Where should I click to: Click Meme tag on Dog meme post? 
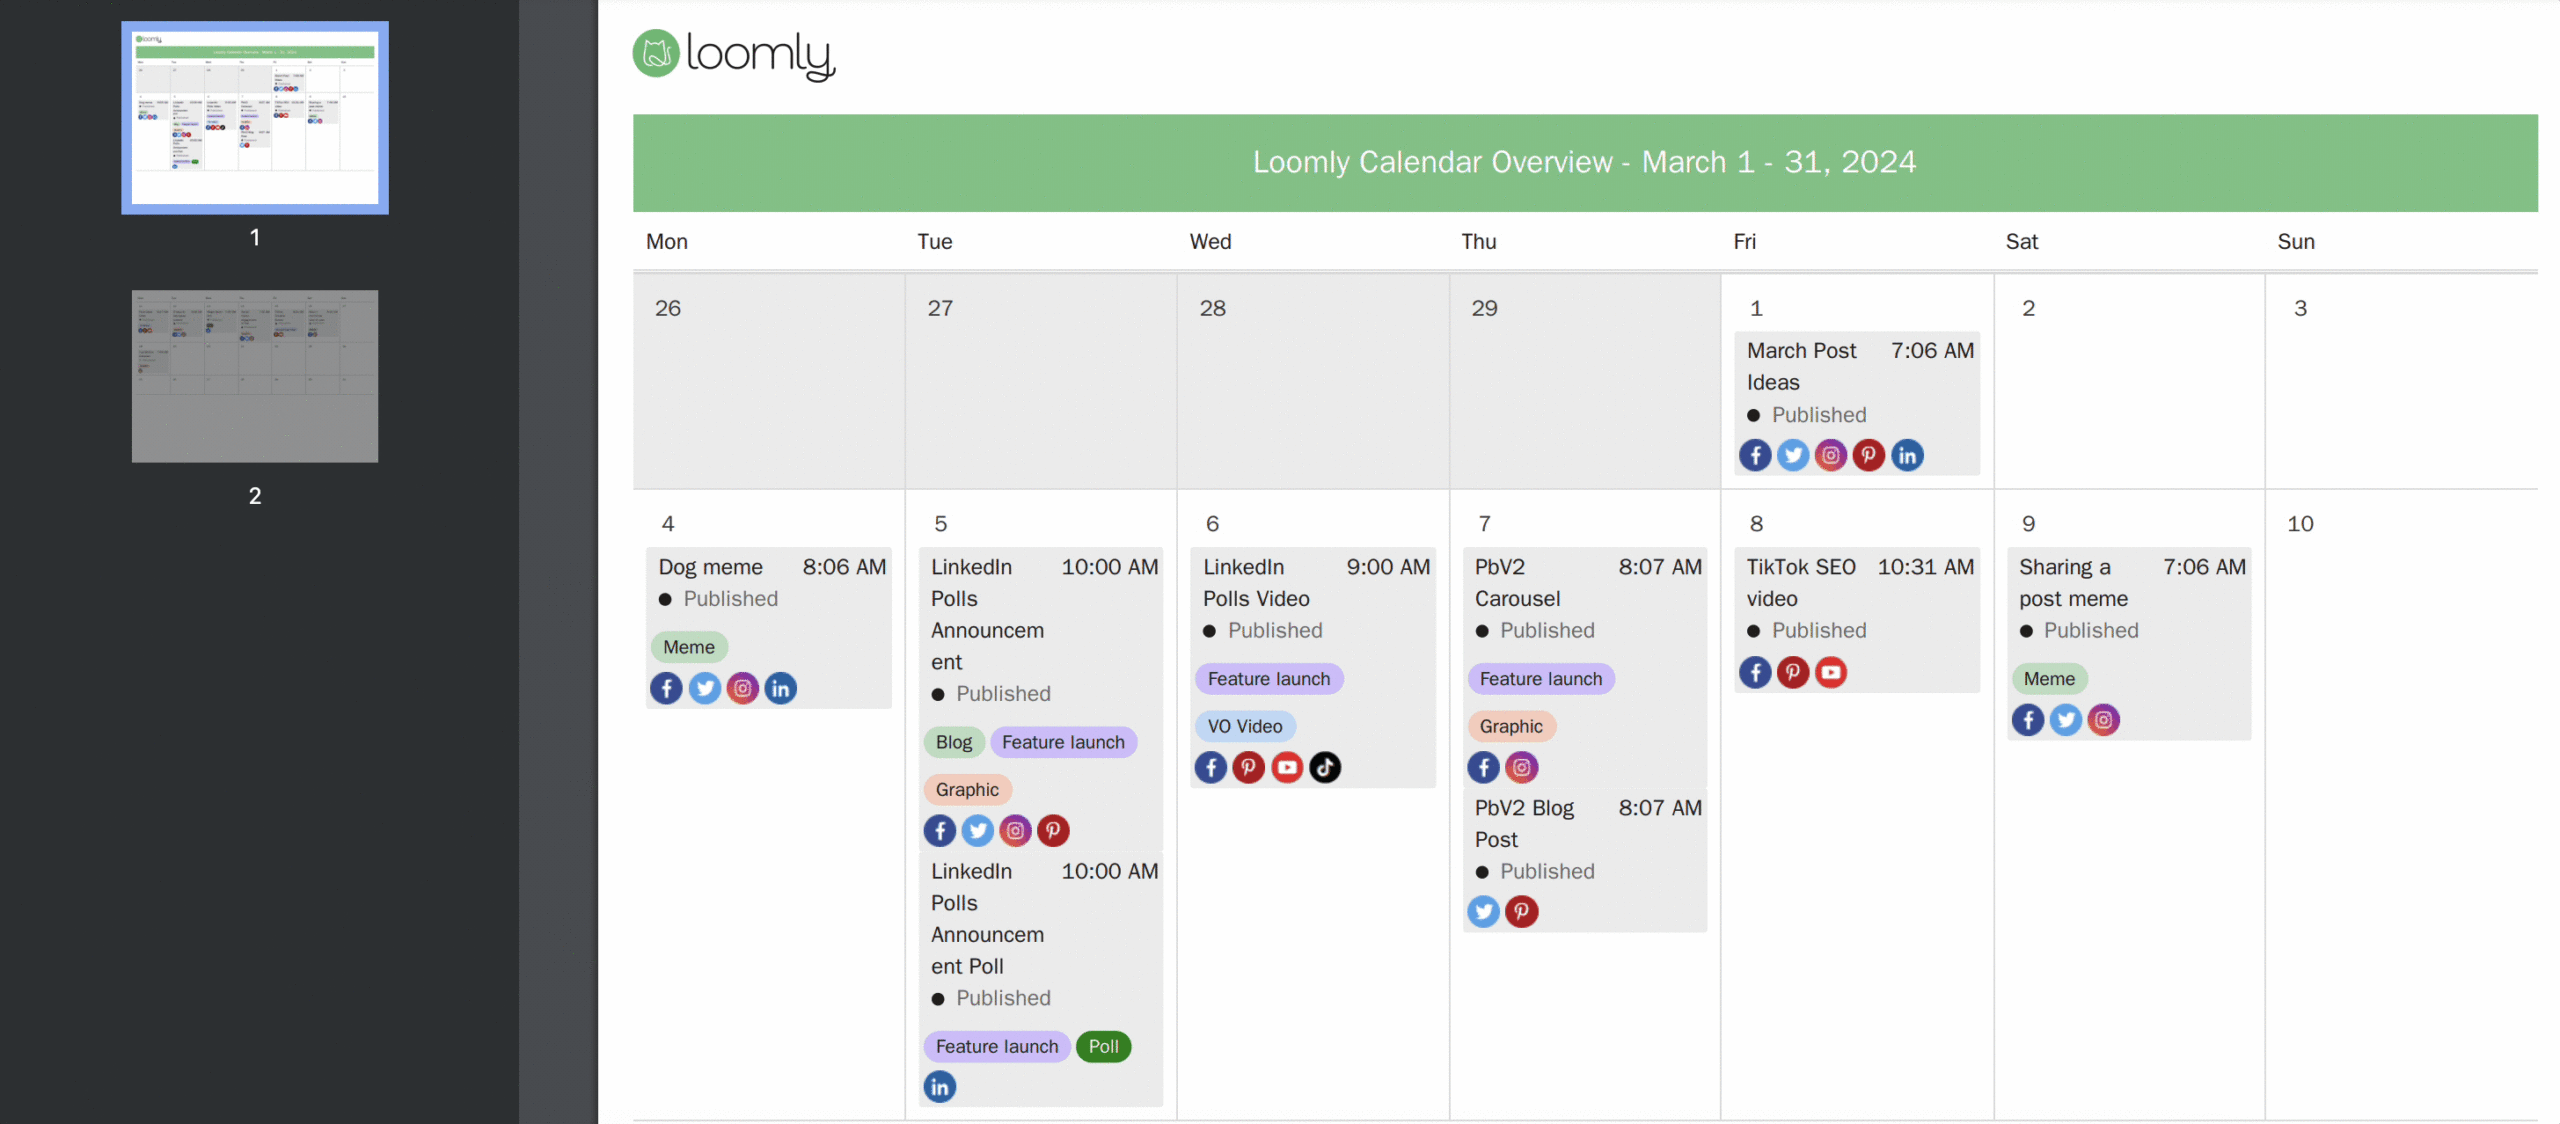[688, 647]
